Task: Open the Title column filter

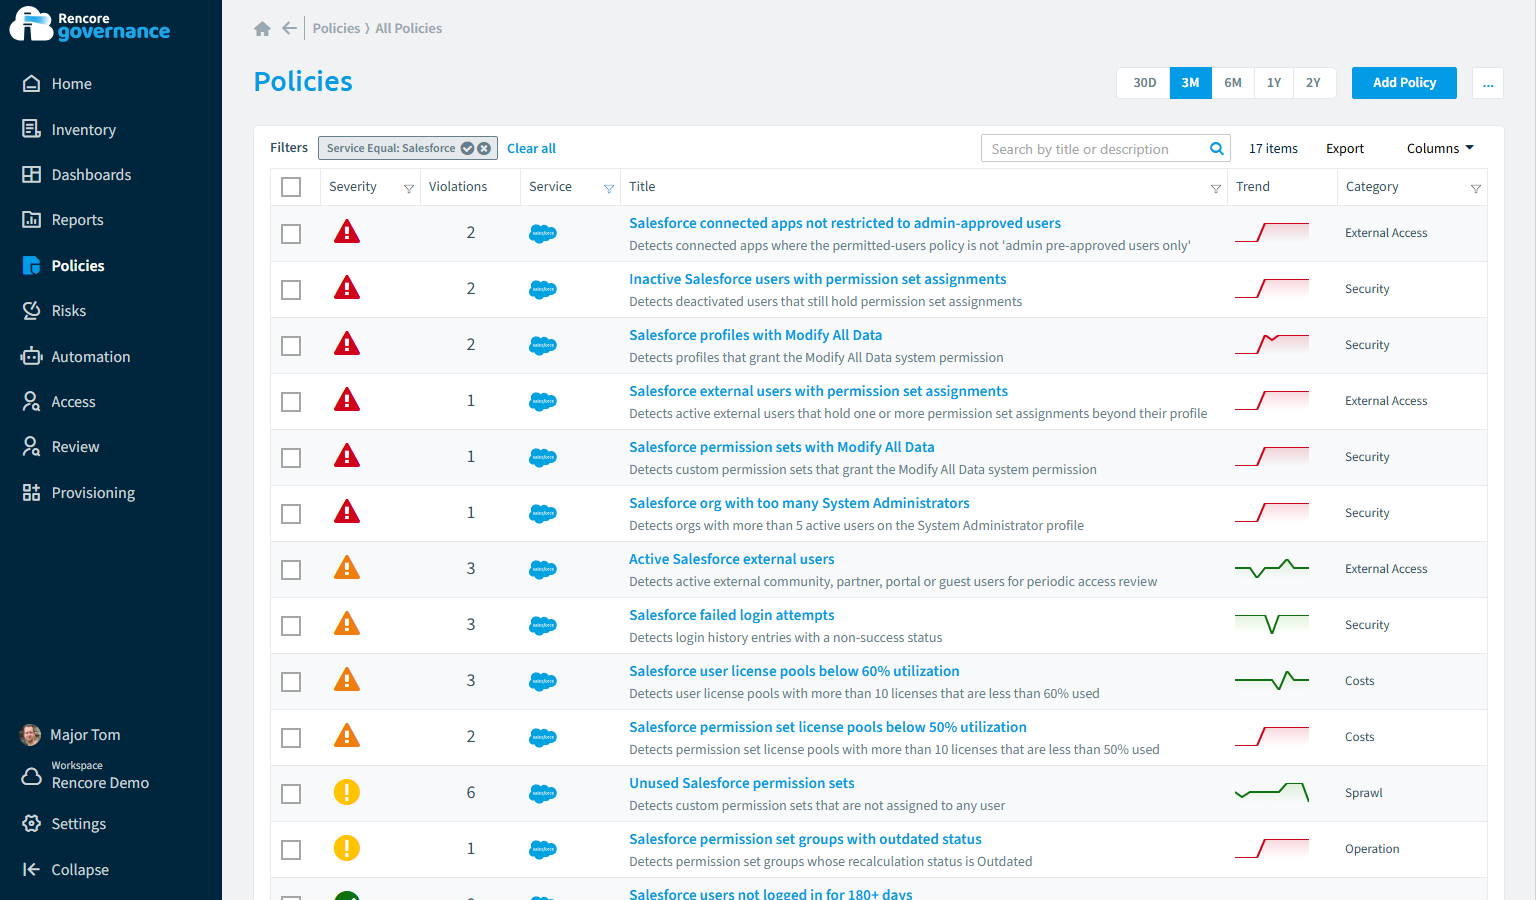Action: click(x=1216, y=188)
